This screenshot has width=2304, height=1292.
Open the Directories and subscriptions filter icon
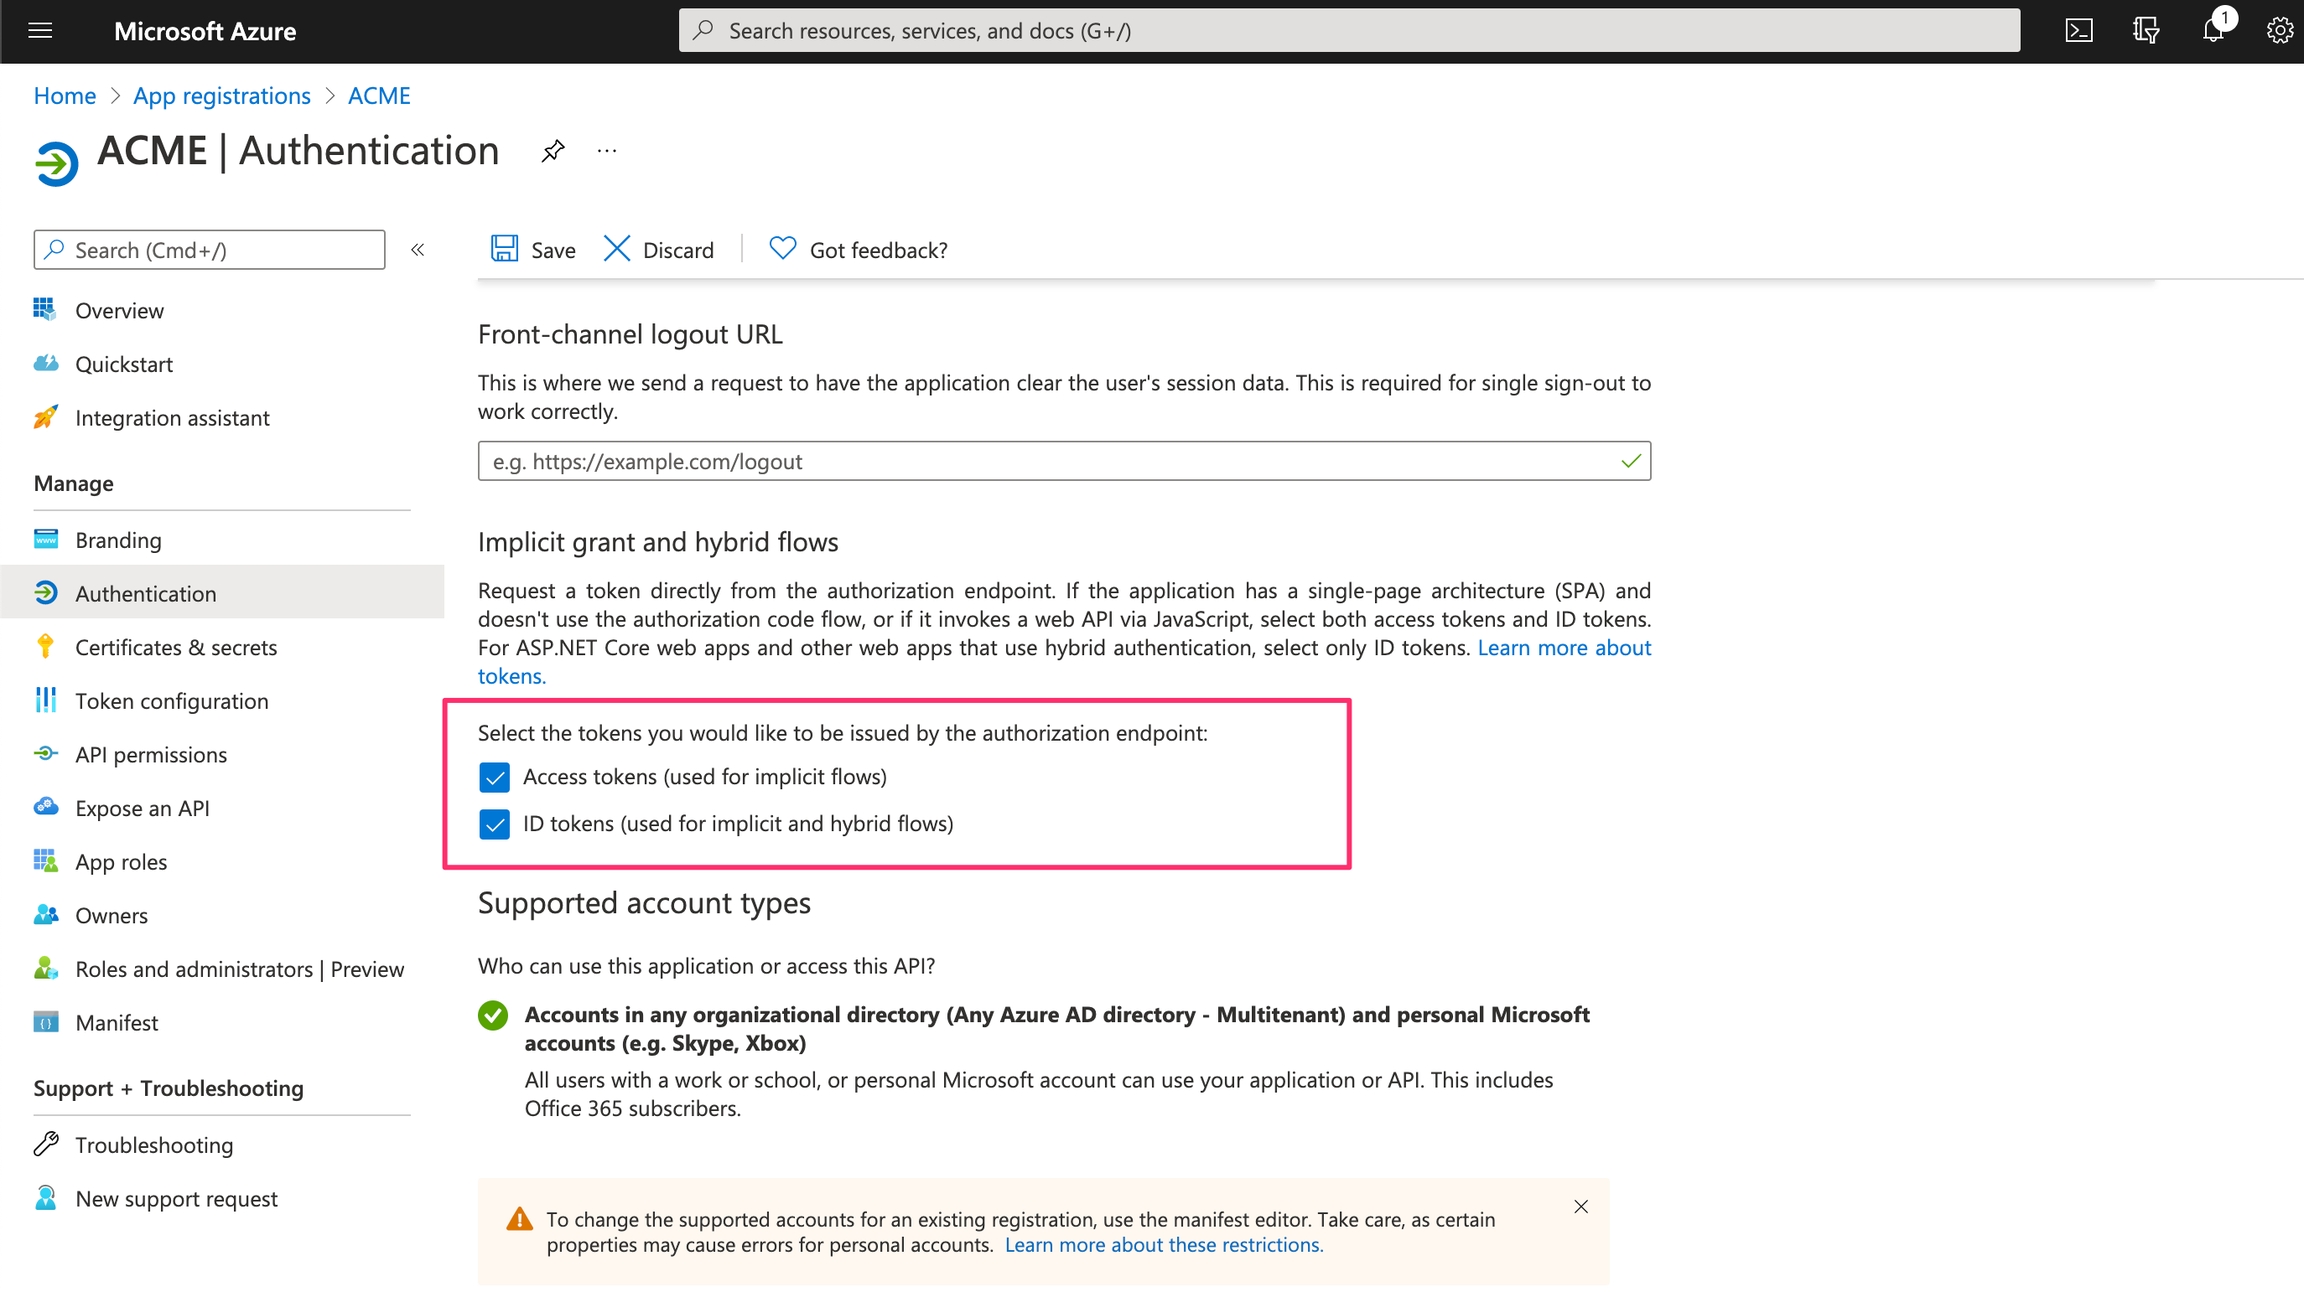pos(2146,30)
